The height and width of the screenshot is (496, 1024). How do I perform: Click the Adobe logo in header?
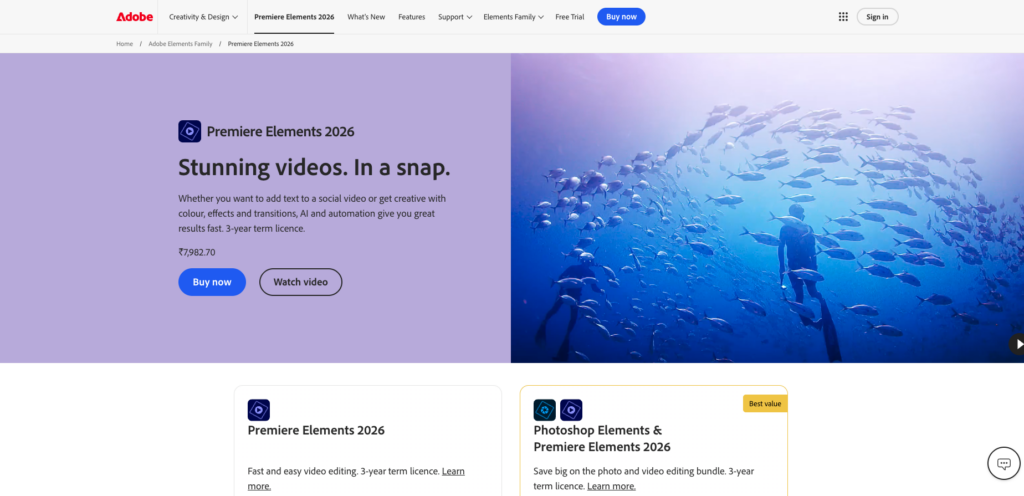(135, 17)
